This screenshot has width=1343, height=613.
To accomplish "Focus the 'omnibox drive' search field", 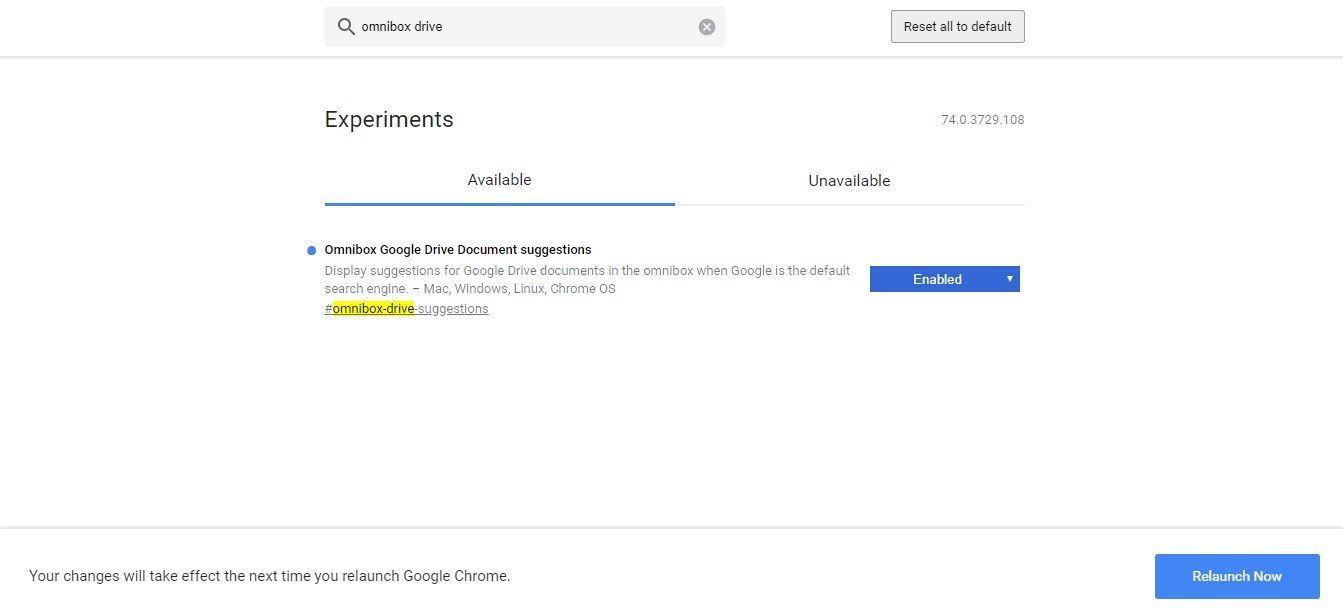I will [x=525, y=27].
